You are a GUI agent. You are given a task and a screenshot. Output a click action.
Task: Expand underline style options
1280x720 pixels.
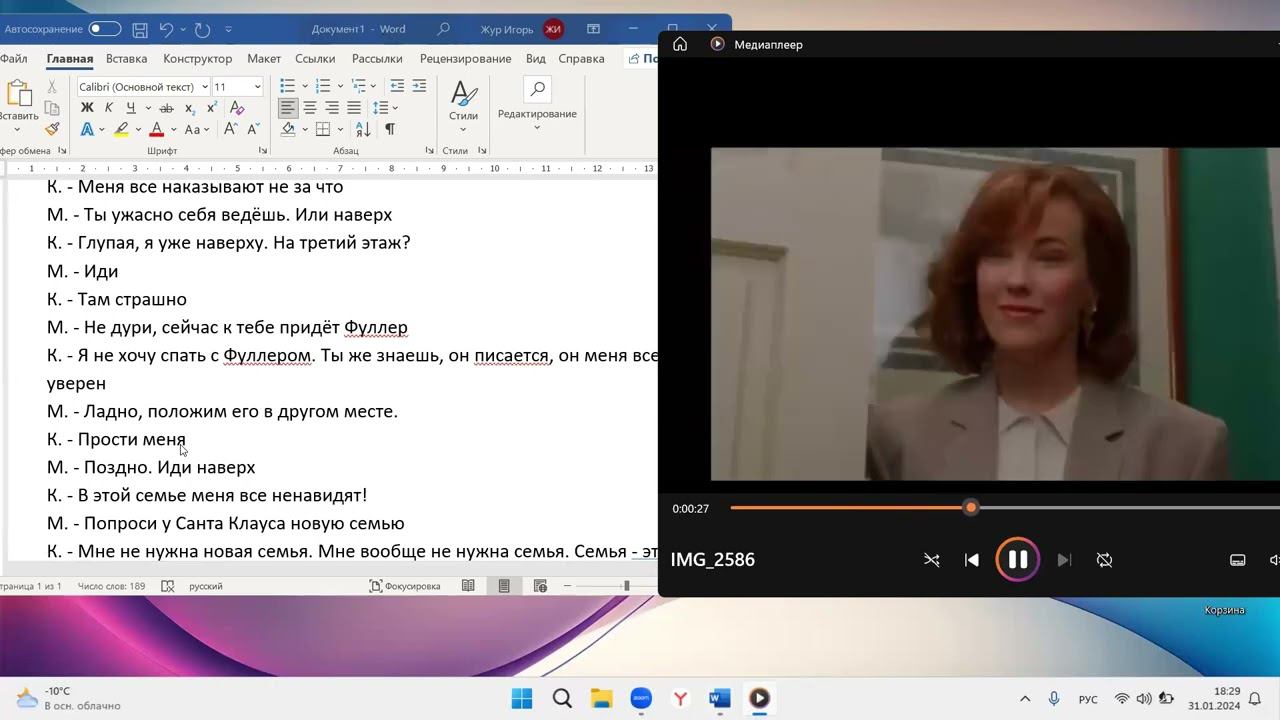tap(148, 108)
